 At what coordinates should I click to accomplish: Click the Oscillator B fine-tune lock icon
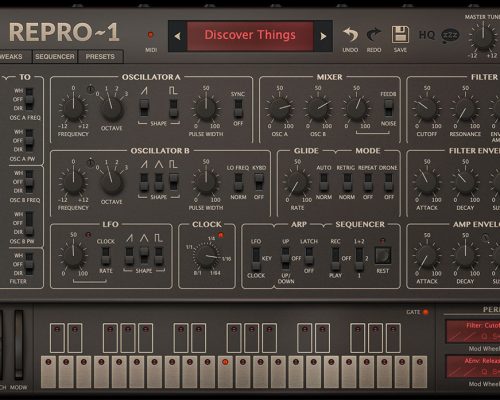pos(90,163)
